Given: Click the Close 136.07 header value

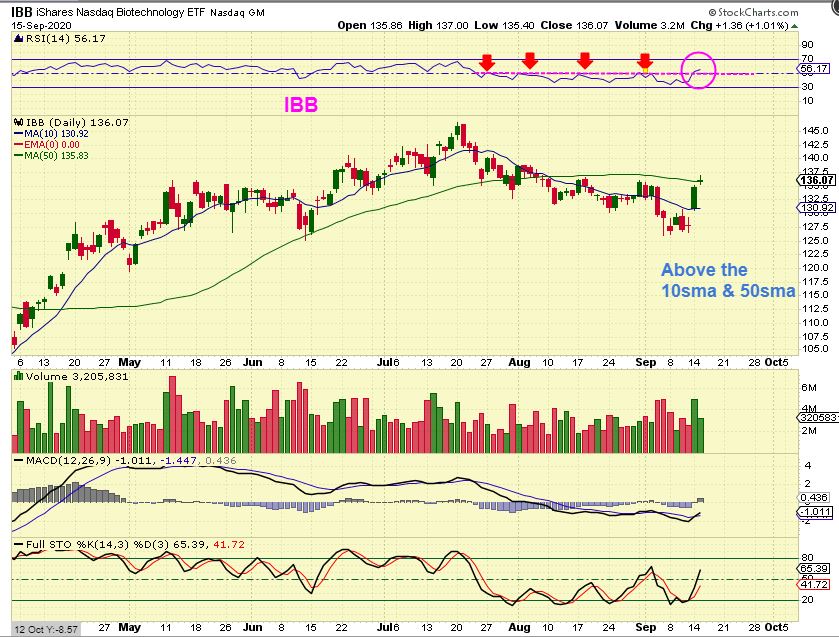Looking at the screenshot, I should pyautogui.click(x=574, y=25).
